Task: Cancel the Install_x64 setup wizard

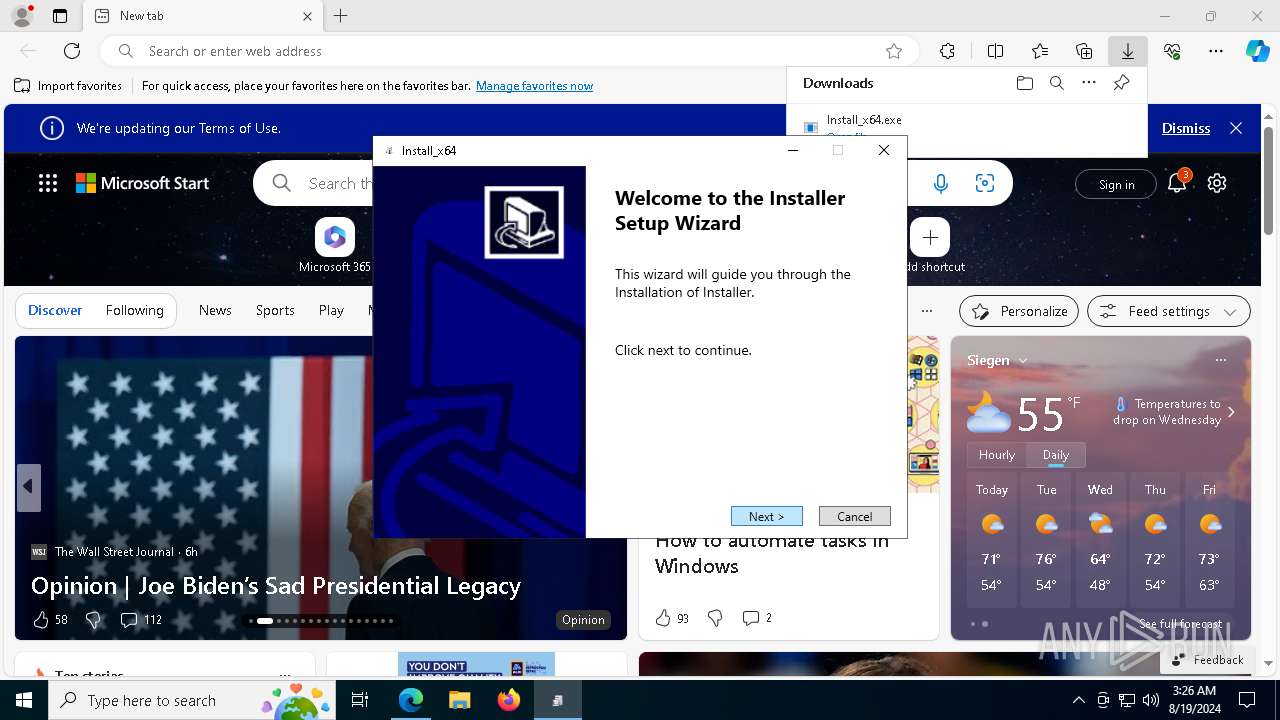Action: [x=854, y=516]
